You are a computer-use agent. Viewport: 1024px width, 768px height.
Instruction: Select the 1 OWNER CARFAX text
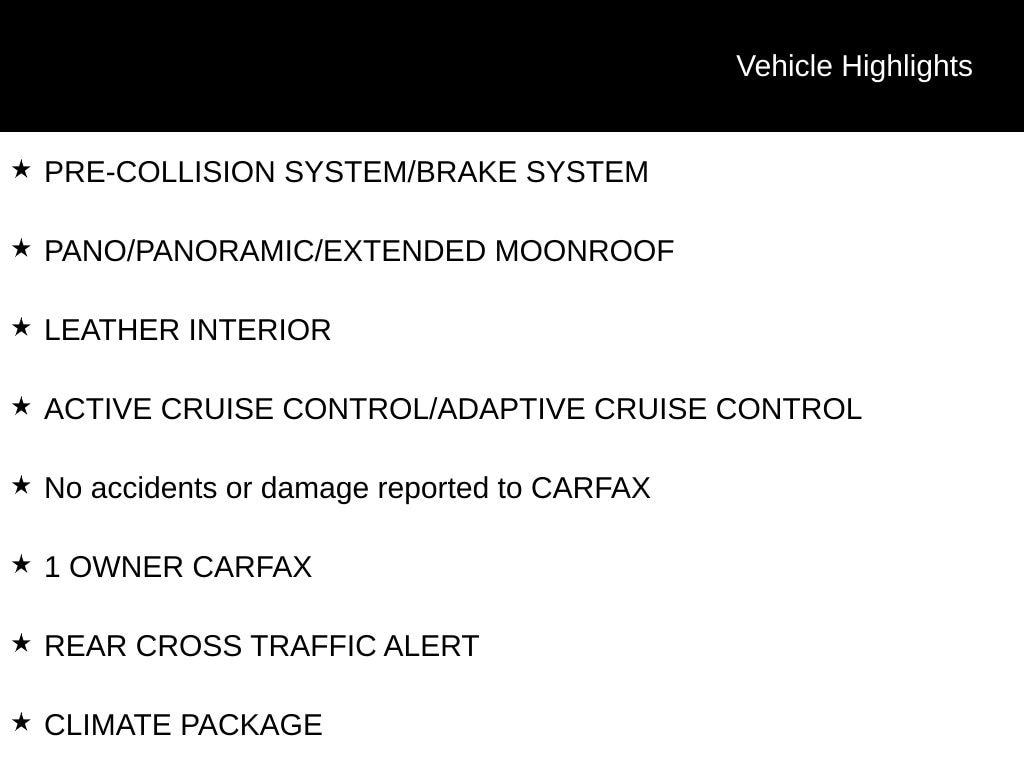click(178, 567)
